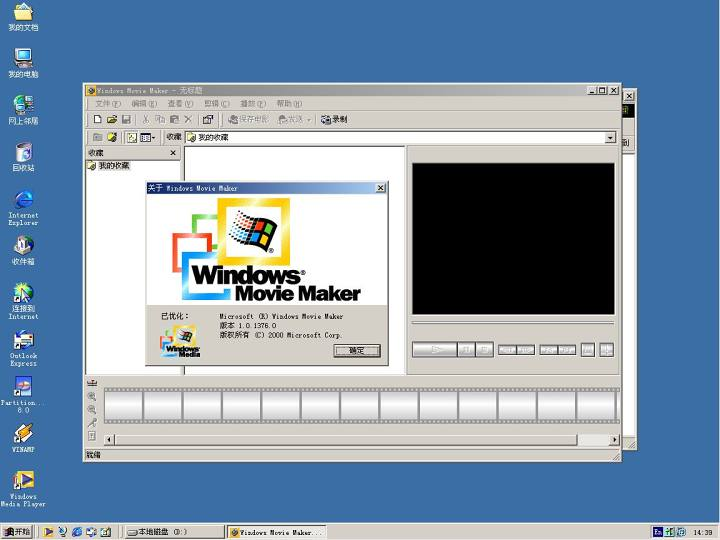Click the monitor seek bar
Viewport: 720px width, 540px height.
point(513,323)
